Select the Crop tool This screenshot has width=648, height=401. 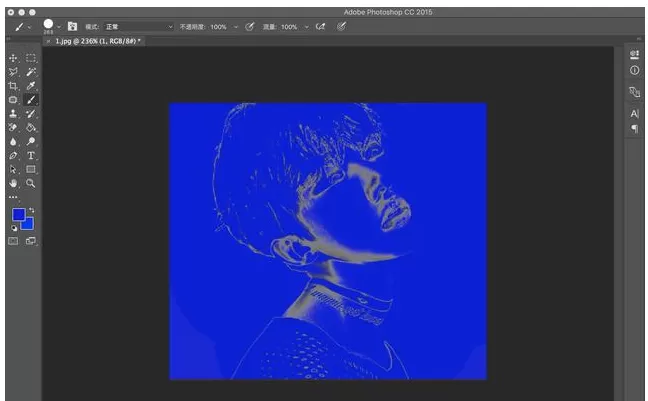13,86
